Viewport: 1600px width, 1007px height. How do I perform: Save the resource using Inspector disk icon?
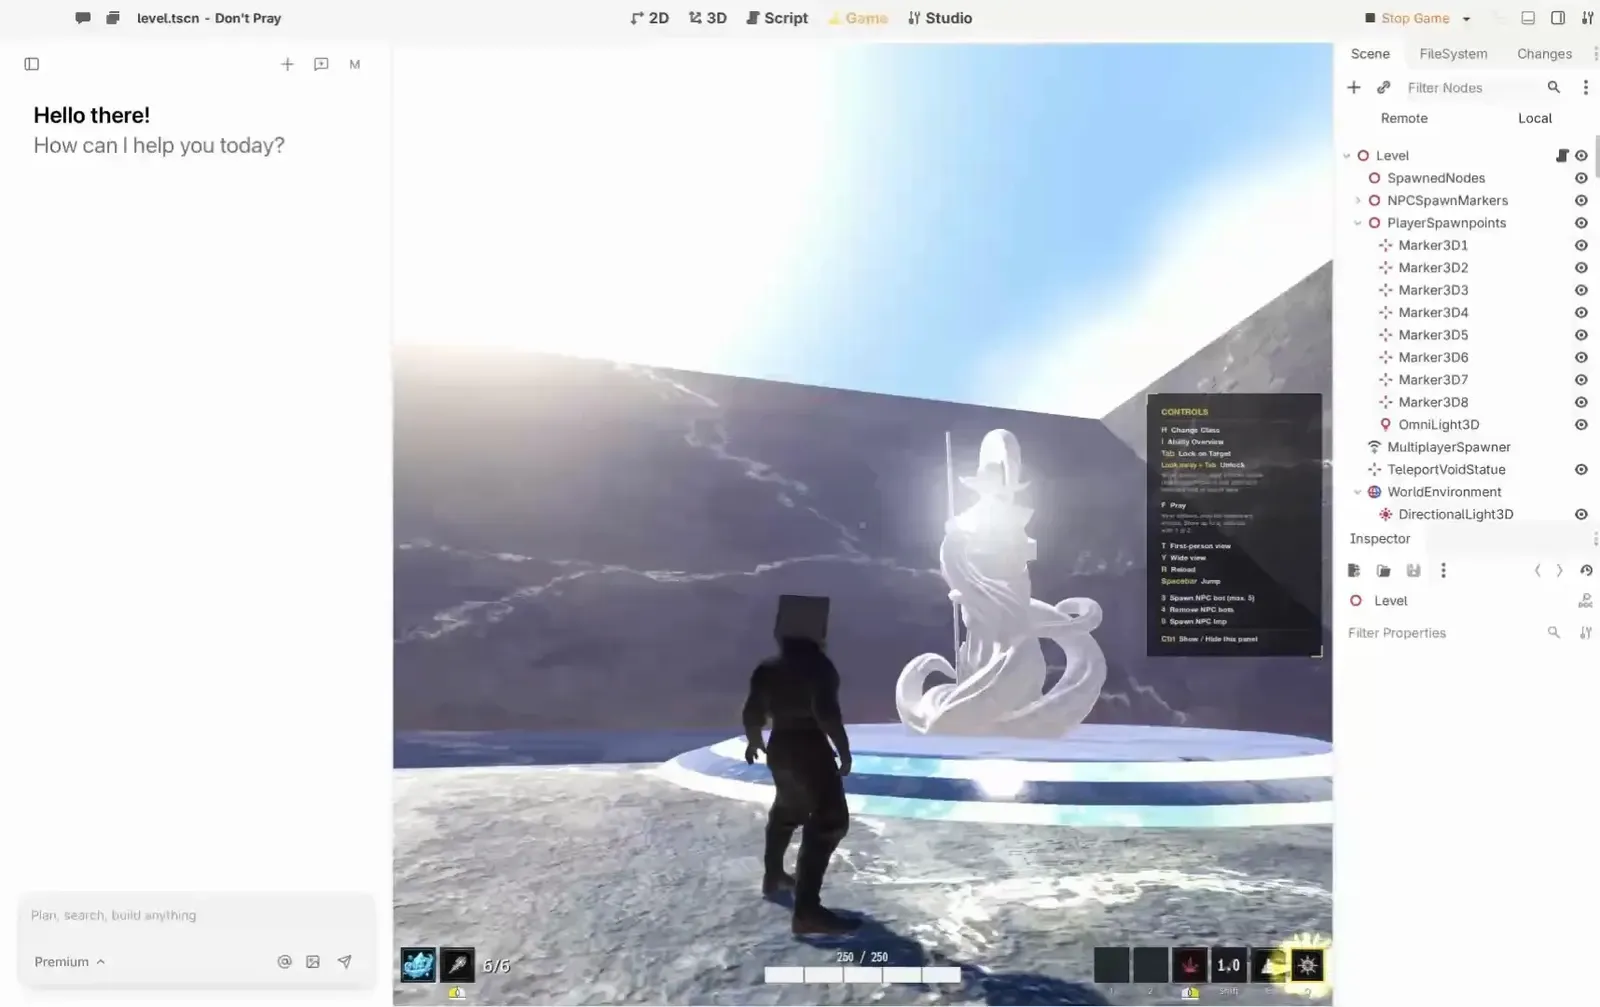pyautogui.click(x=1413, y=570)
